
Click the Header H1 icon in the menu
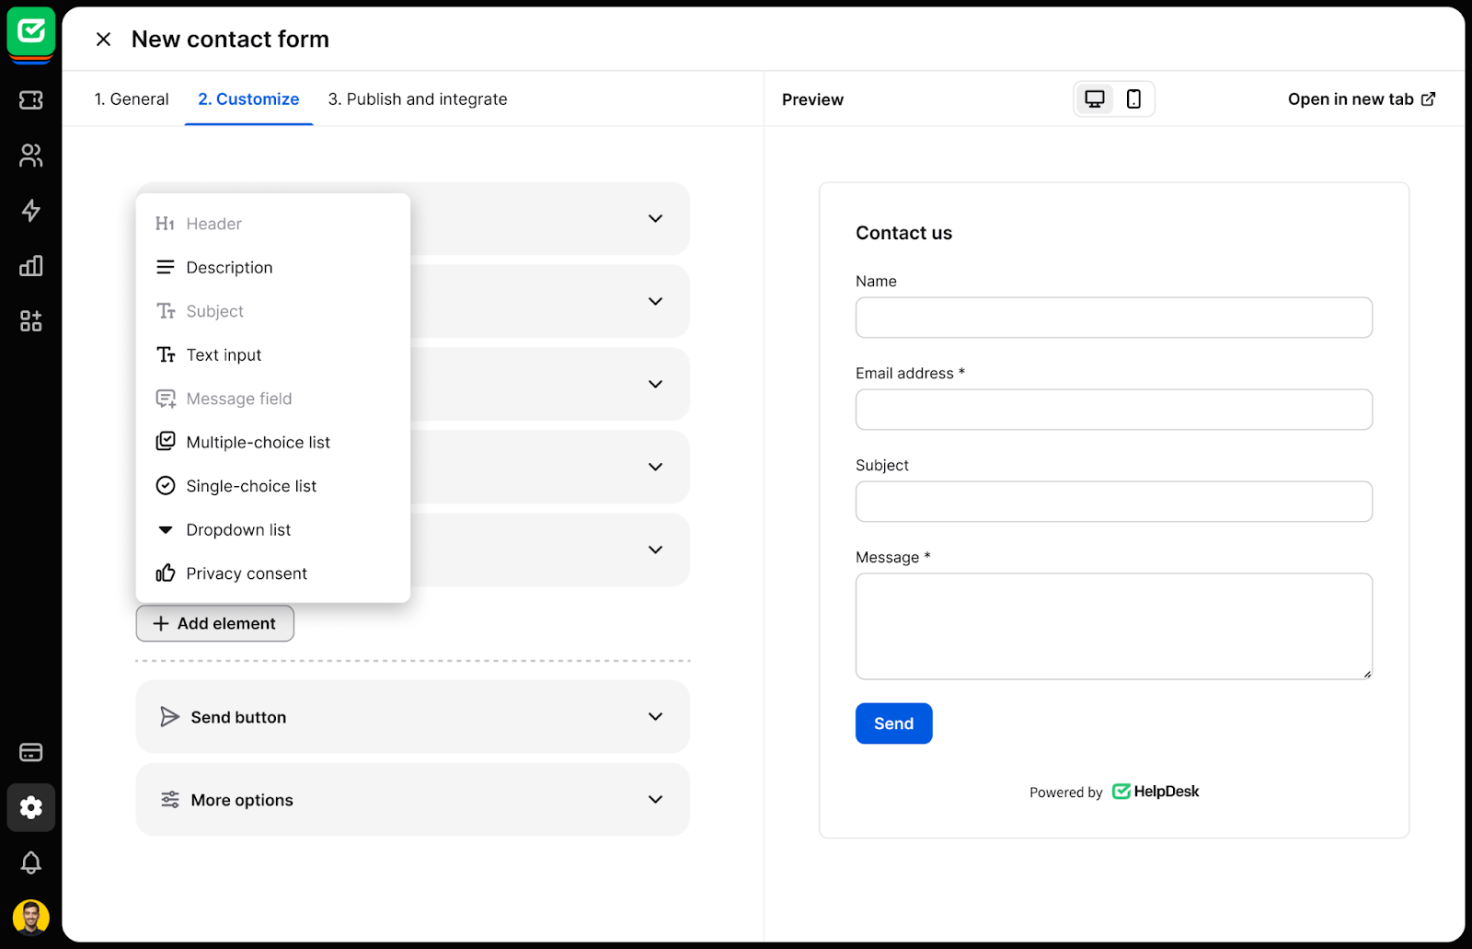click(166, 224)
